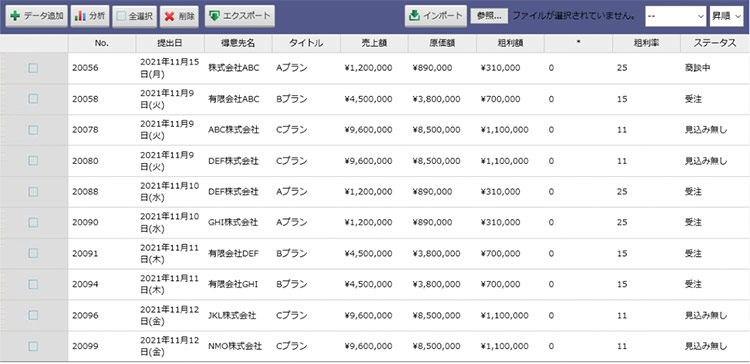This screenshot has height=364, width=750.
Task: Click the ステータス column header
Action: (x=715, y=43)
